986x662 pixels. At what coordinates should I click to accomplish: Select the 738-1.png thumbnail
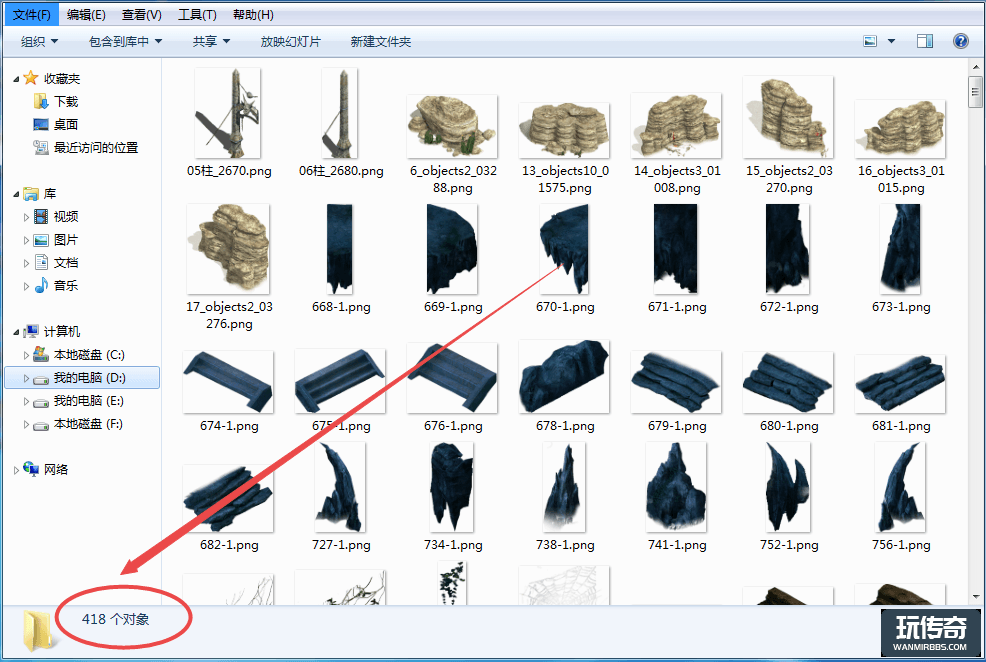564,487
